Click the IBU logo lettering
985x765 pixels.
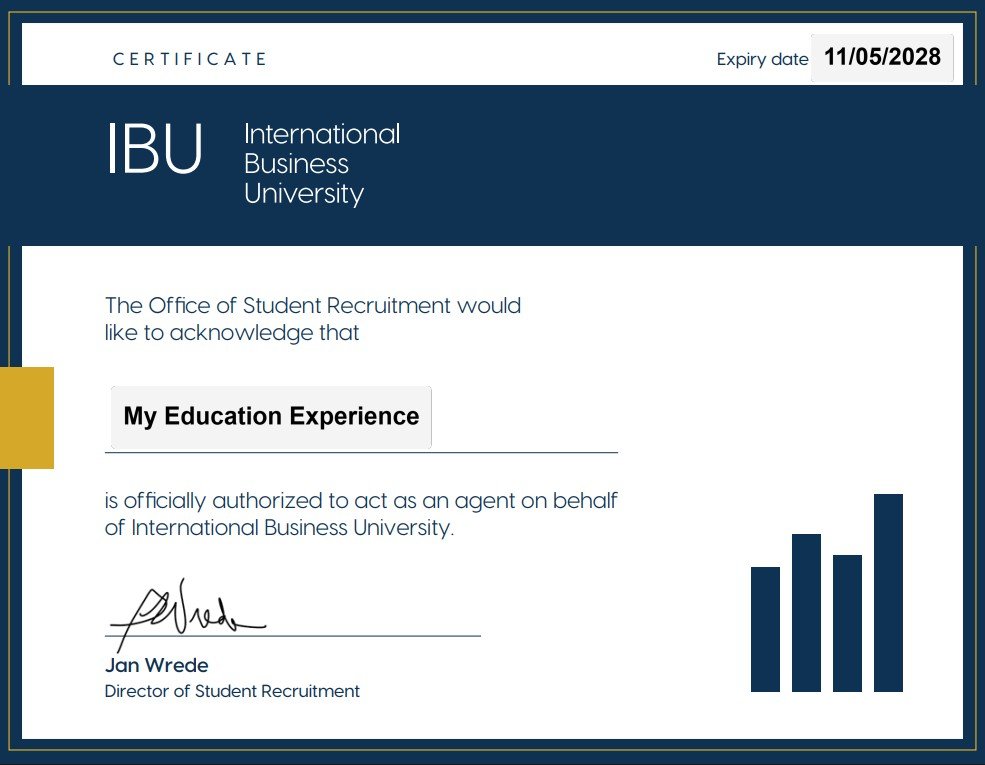pos(155,148)
